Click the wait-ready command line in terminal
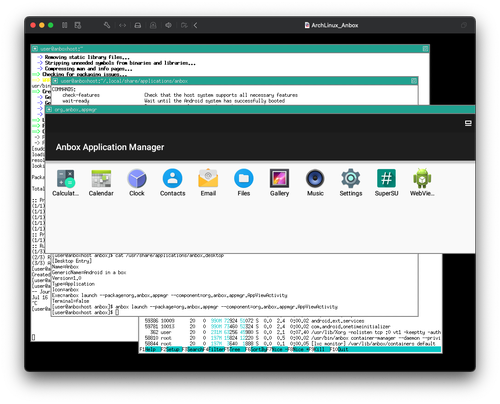 point(173,101)
